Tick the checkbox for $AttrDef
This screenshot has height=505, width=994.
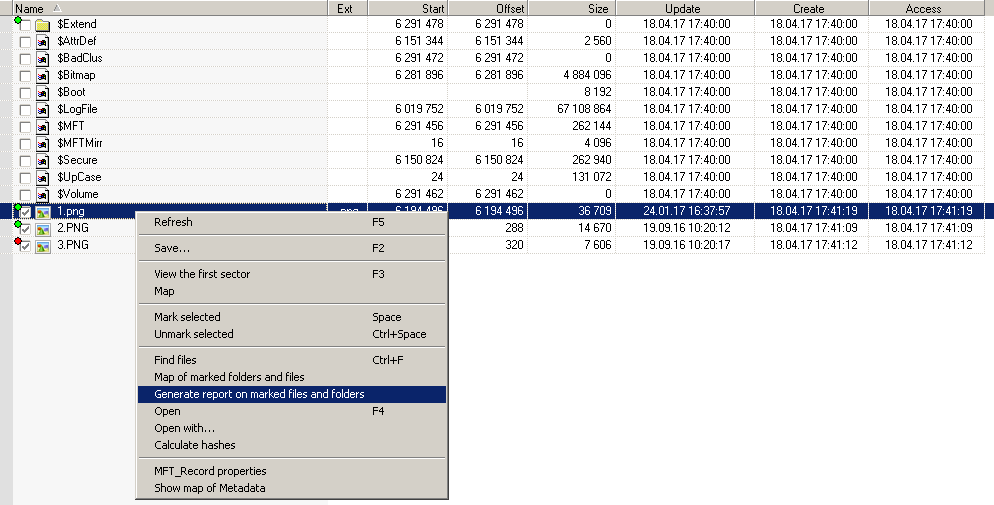point(25,42)
